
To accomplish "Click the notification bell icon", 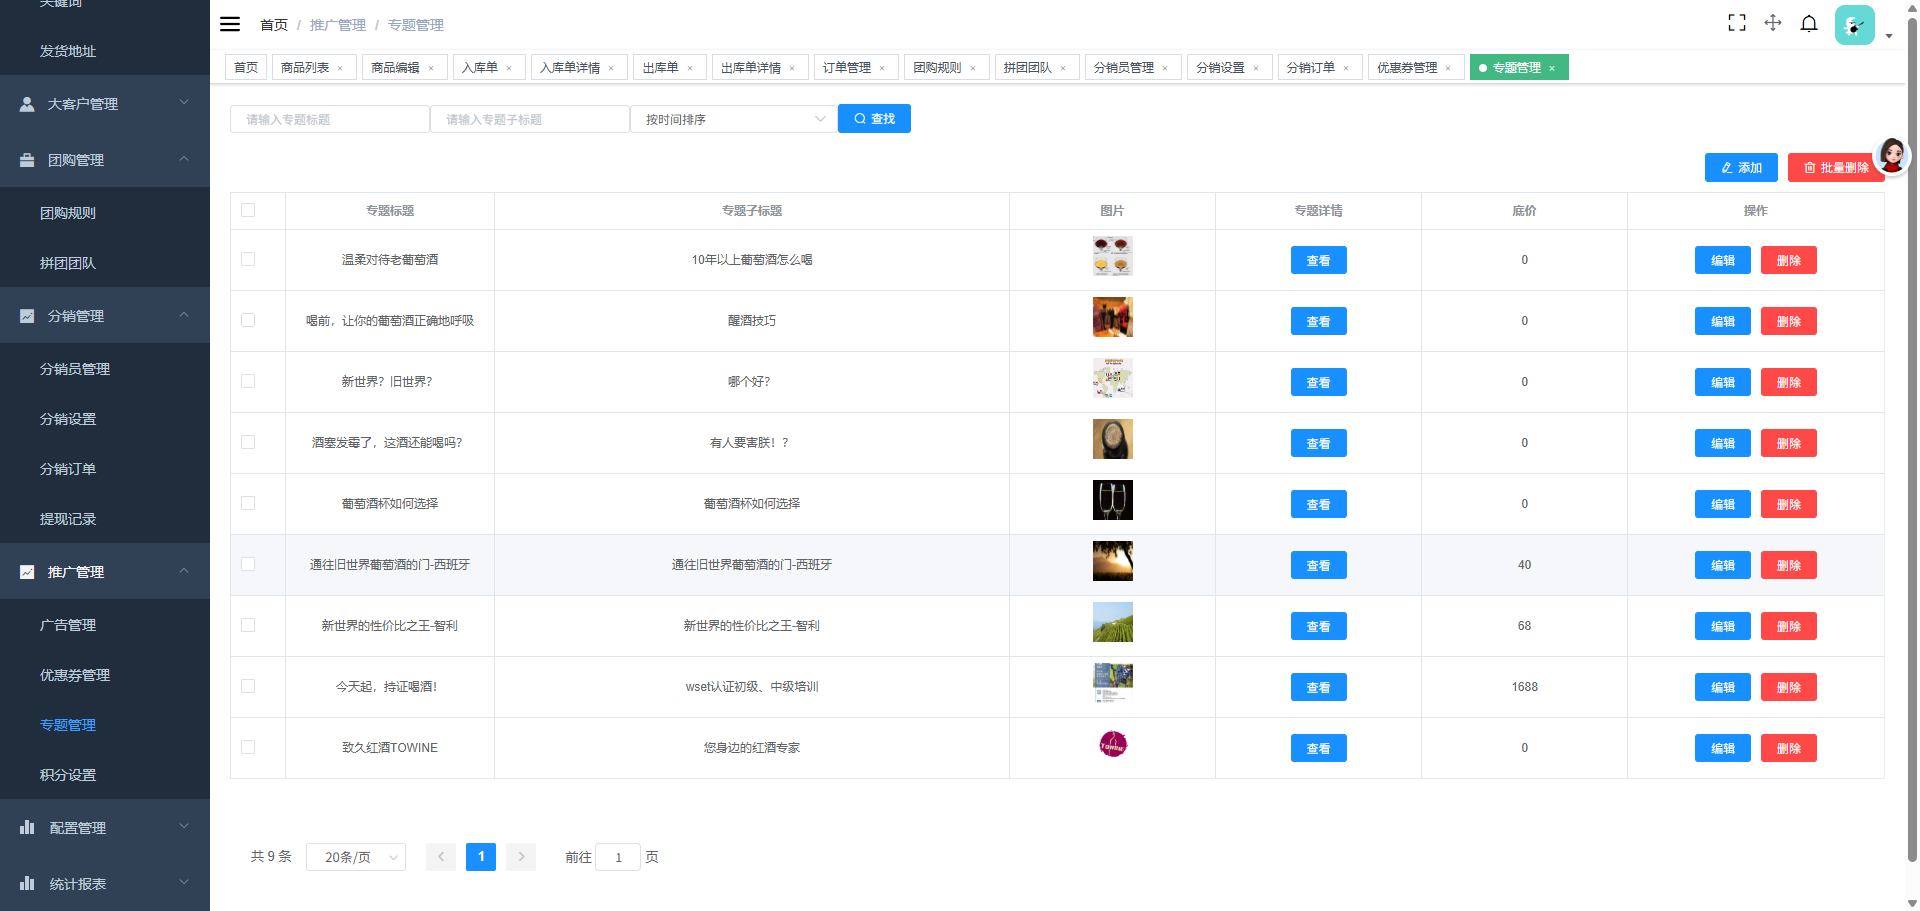I will (x=1809, y=23).
